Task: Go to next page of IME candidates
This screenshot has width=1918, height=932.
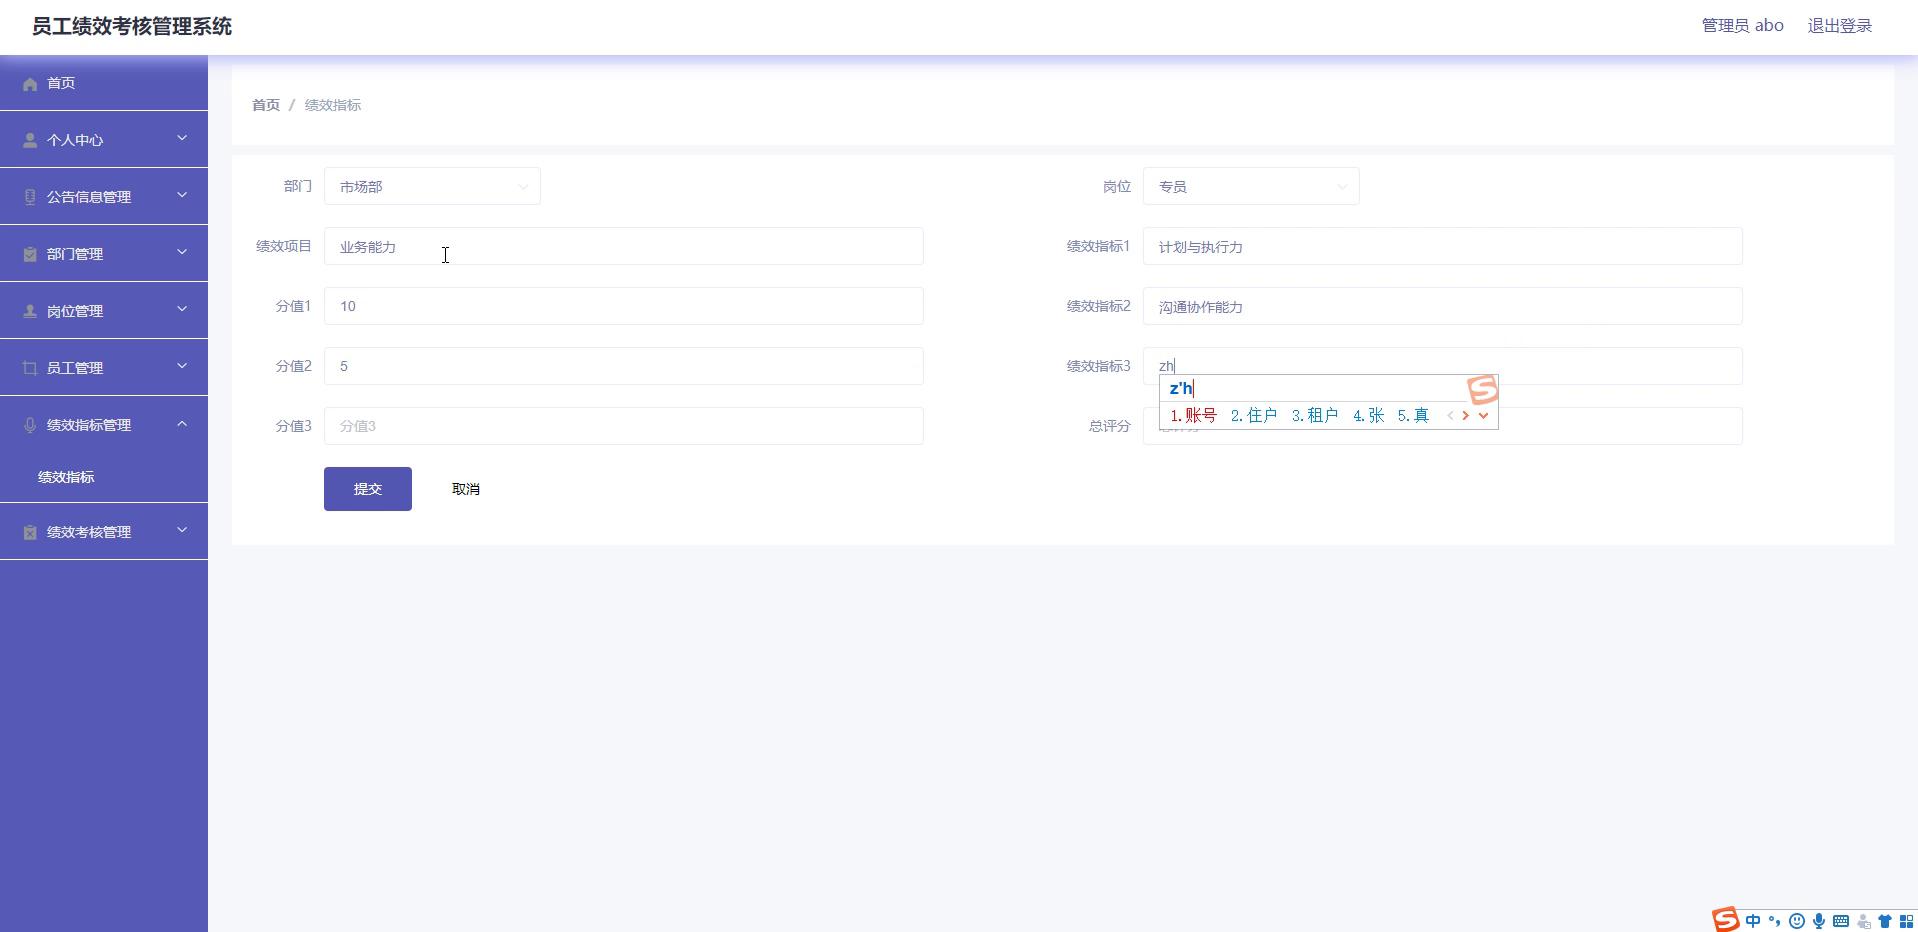Action: [x=1466, y=416]
